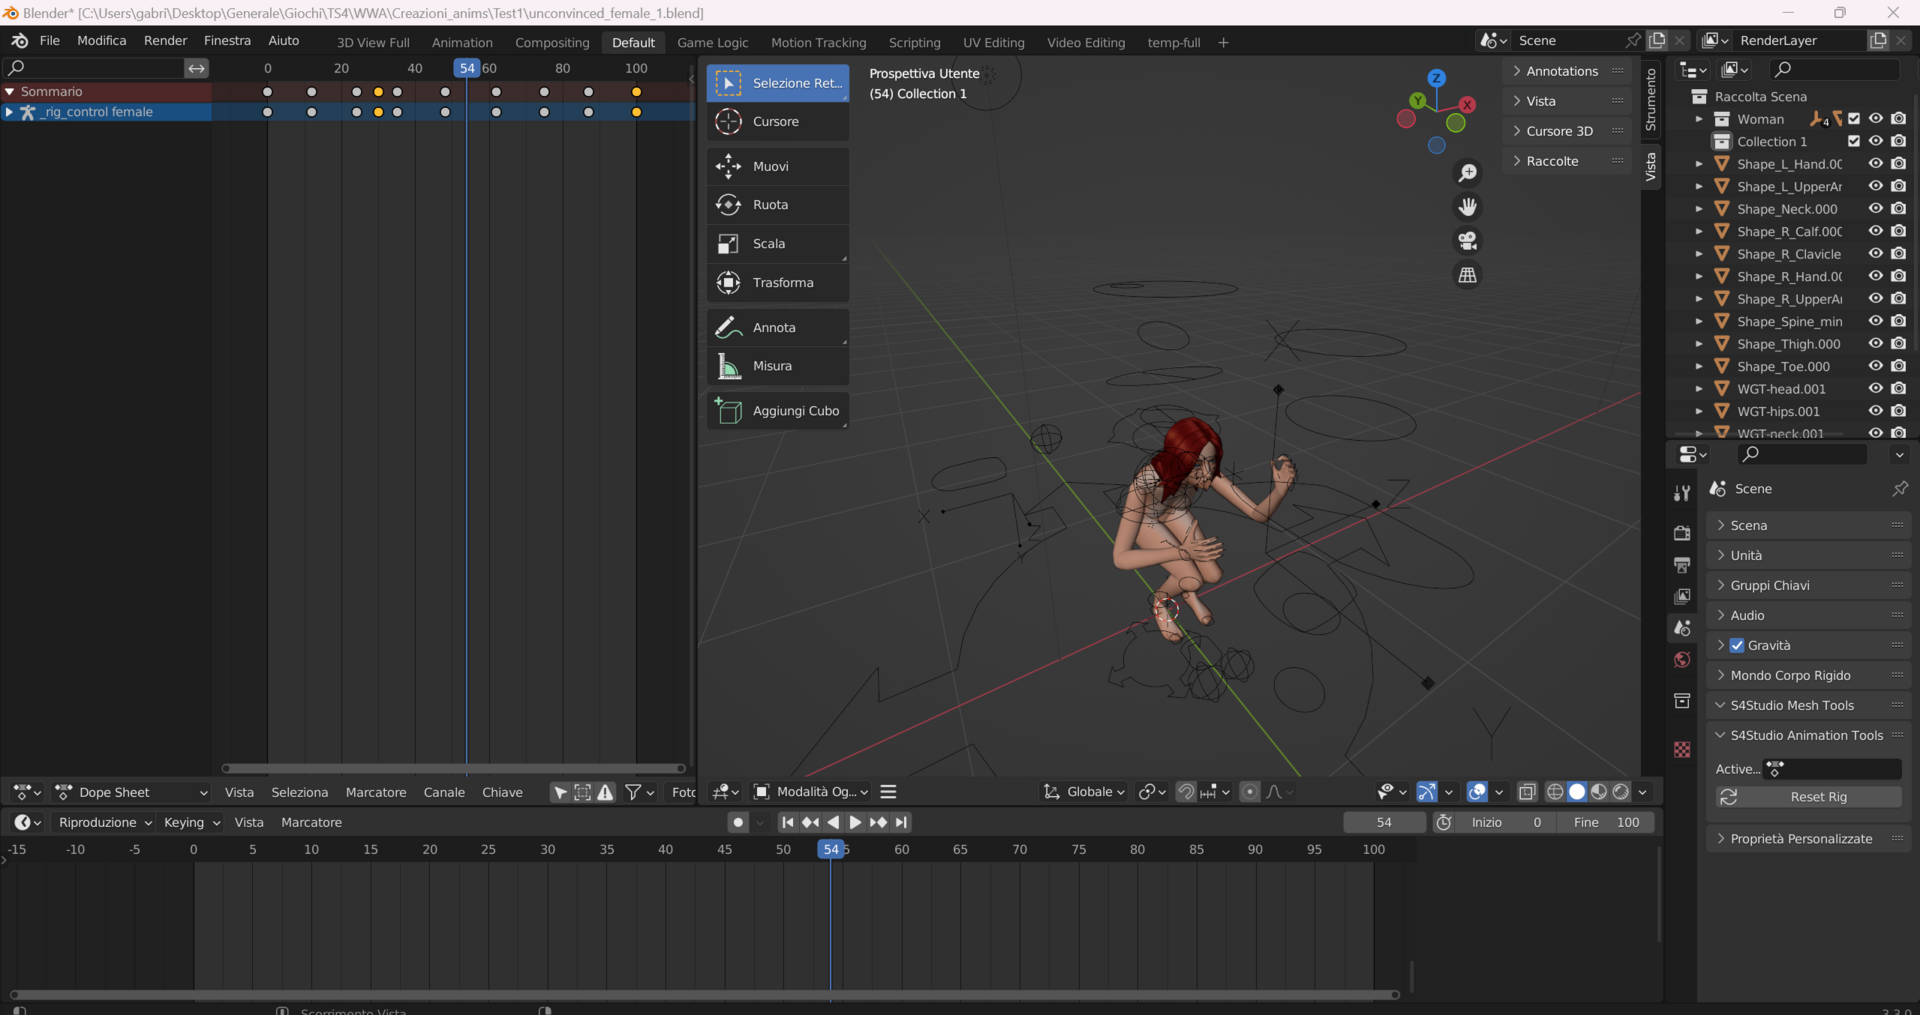Image resolution: width=1920 pixels, height=1015 pixels.
Task: Jump to the first frame of playback
Action: [x=788, y=822]
